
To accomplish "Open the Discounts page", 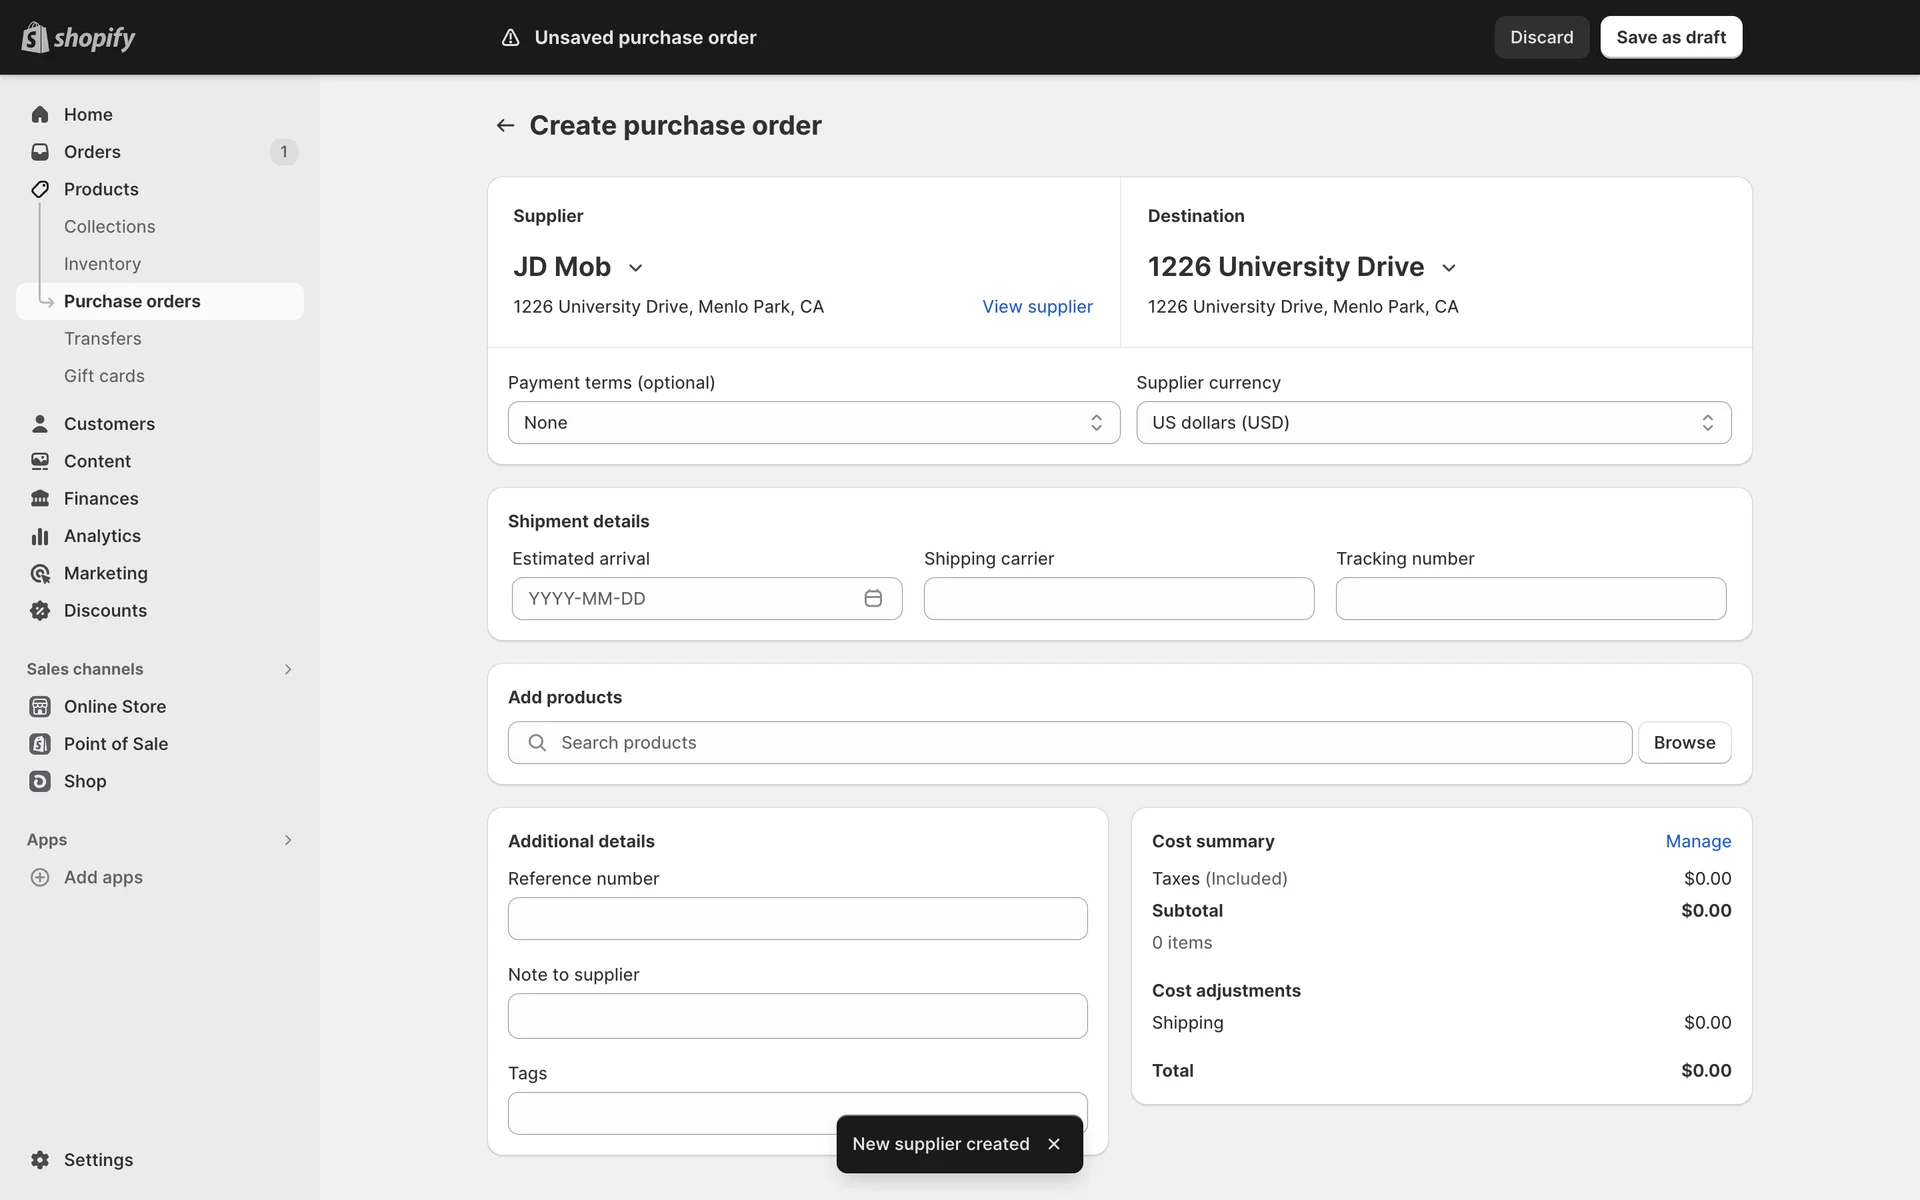I will tap(105, 610).
